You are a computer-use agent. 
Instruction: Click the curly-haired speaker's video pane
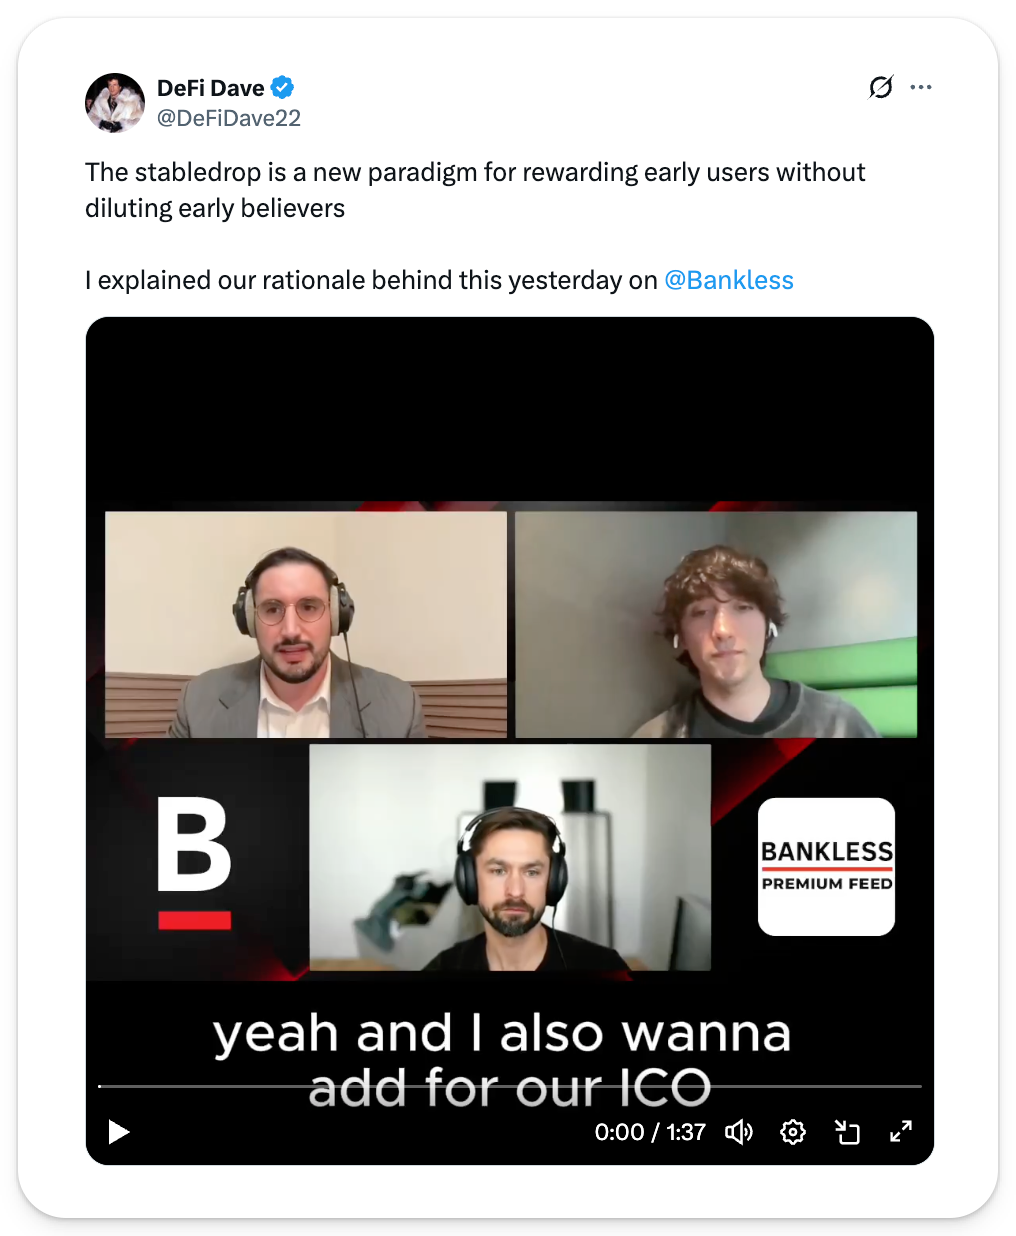(x=716, y=625)
